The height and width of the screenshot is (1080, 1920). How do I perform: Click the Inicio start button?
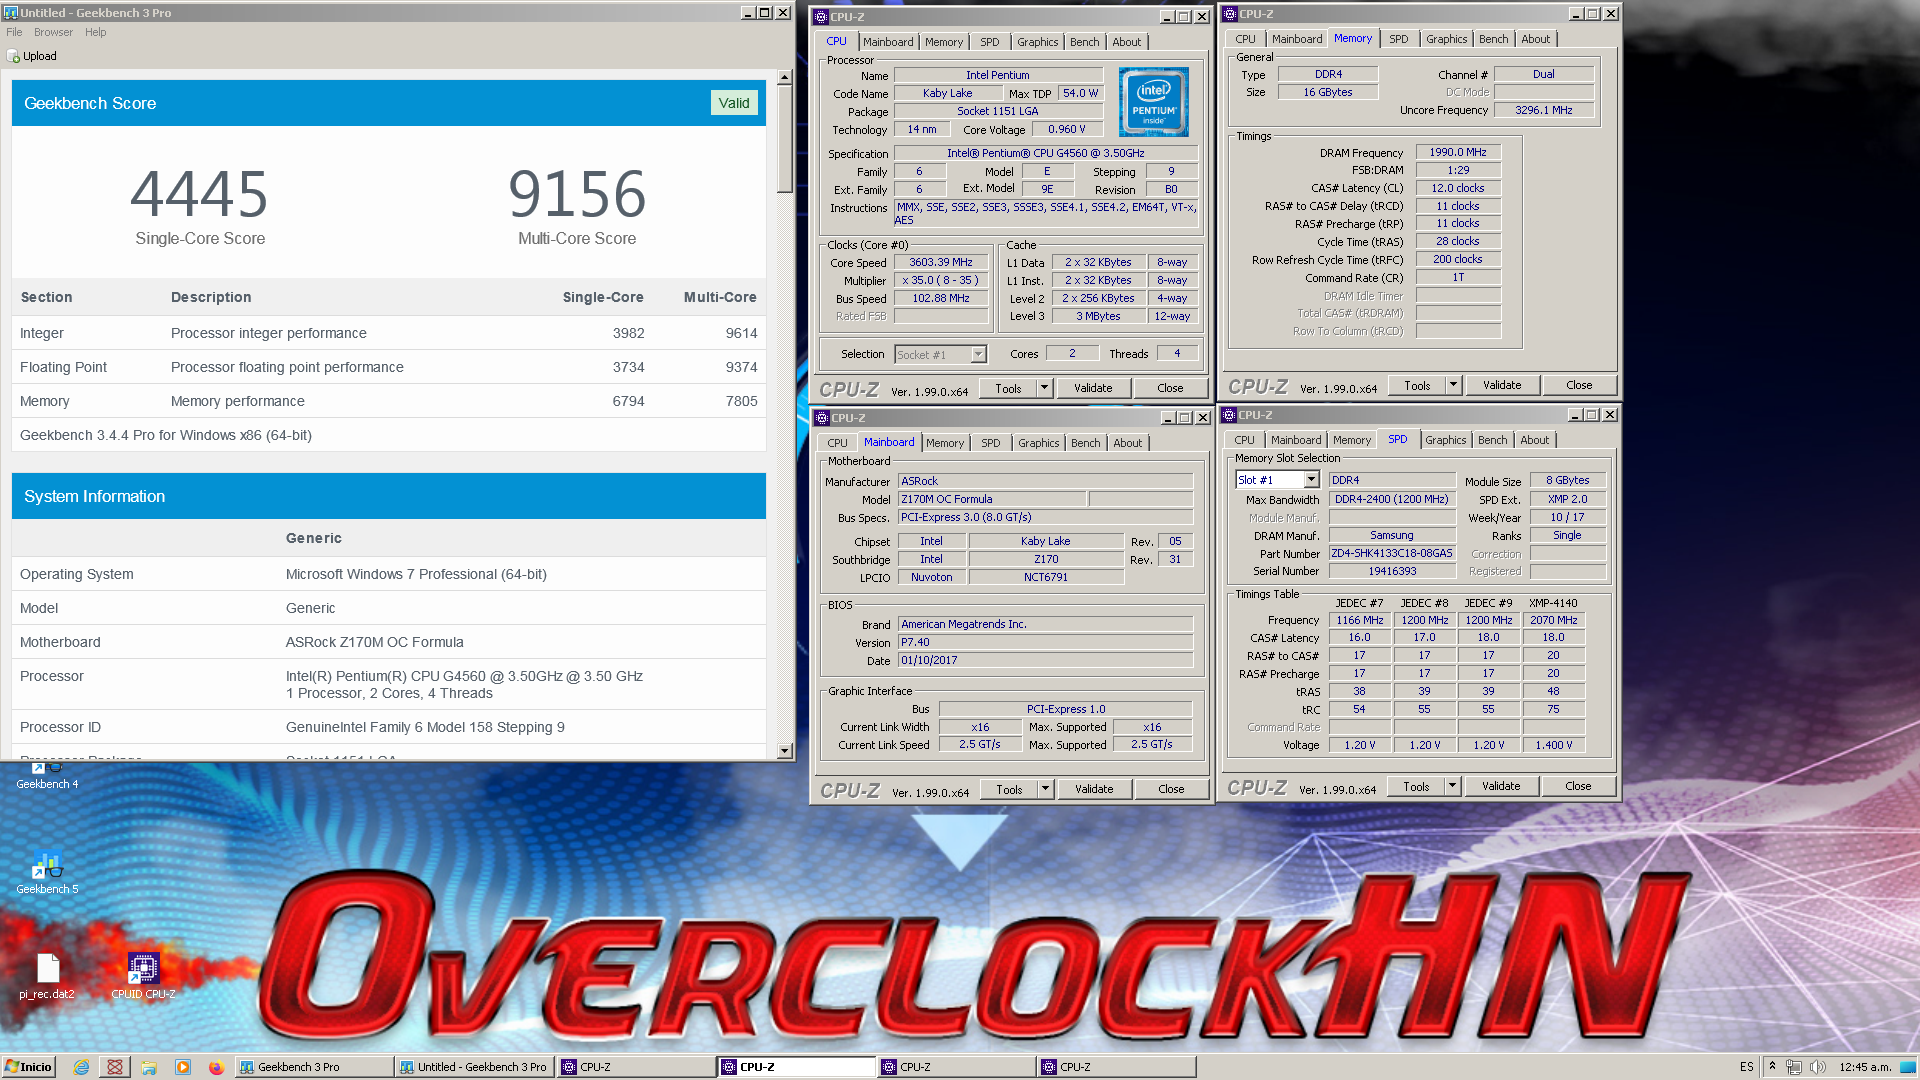[28, 1067]
